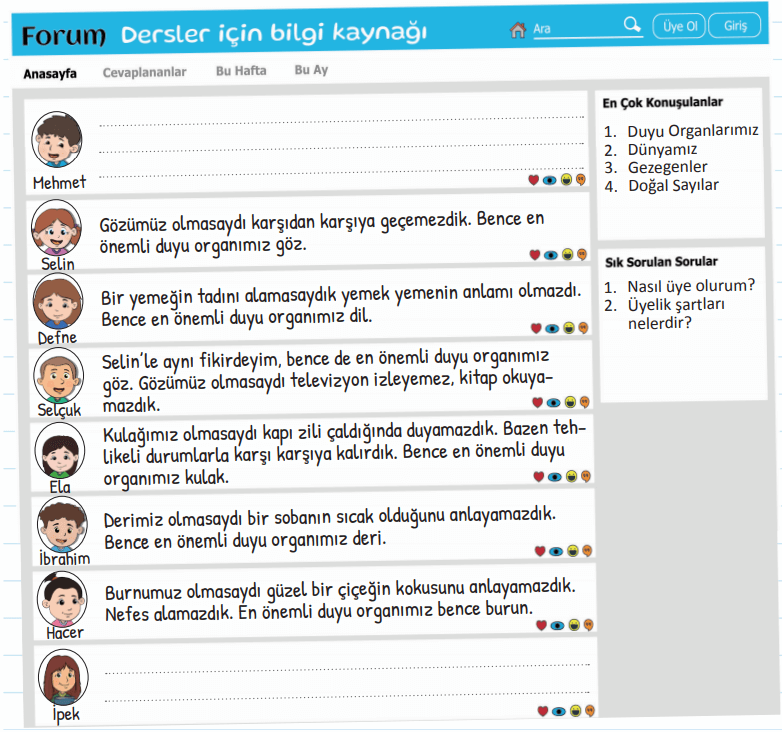Click the Forum logo title
Image resolution: width=782 pixels, height=732 pixels.
click(x=63, y=36)
